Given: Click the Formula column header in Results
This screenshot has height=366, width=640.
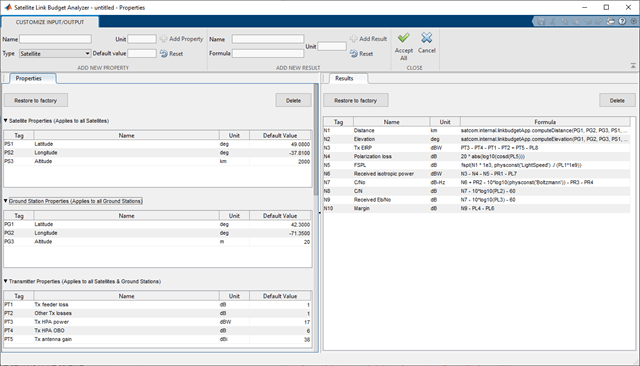Looking at the screenshot, I should pos(545,122).
